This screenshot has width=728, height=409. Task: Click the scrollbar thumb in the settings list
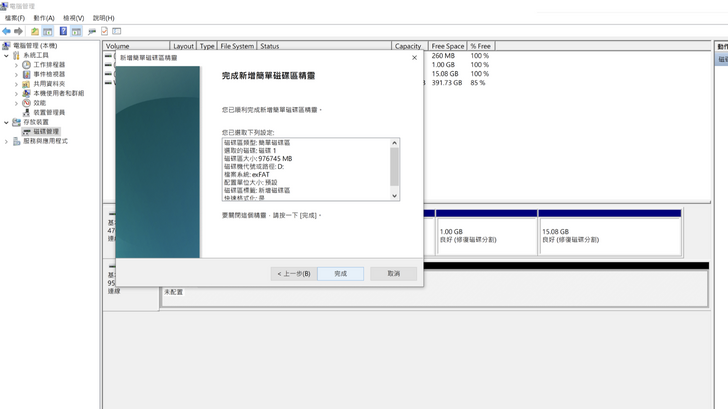[394, 167]
